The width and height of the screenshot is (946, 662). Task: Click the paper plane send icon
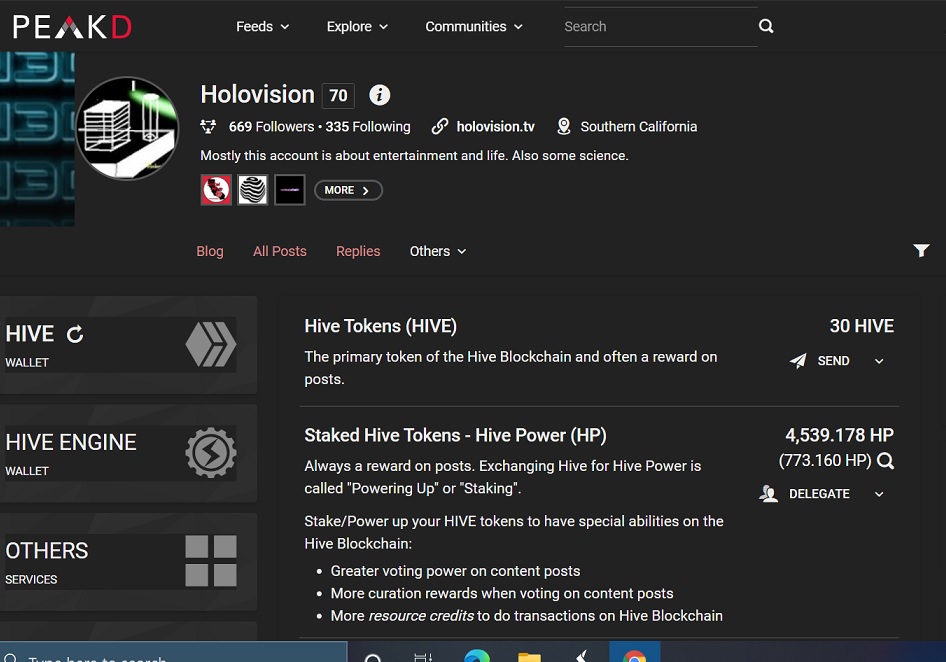(798, 361)
